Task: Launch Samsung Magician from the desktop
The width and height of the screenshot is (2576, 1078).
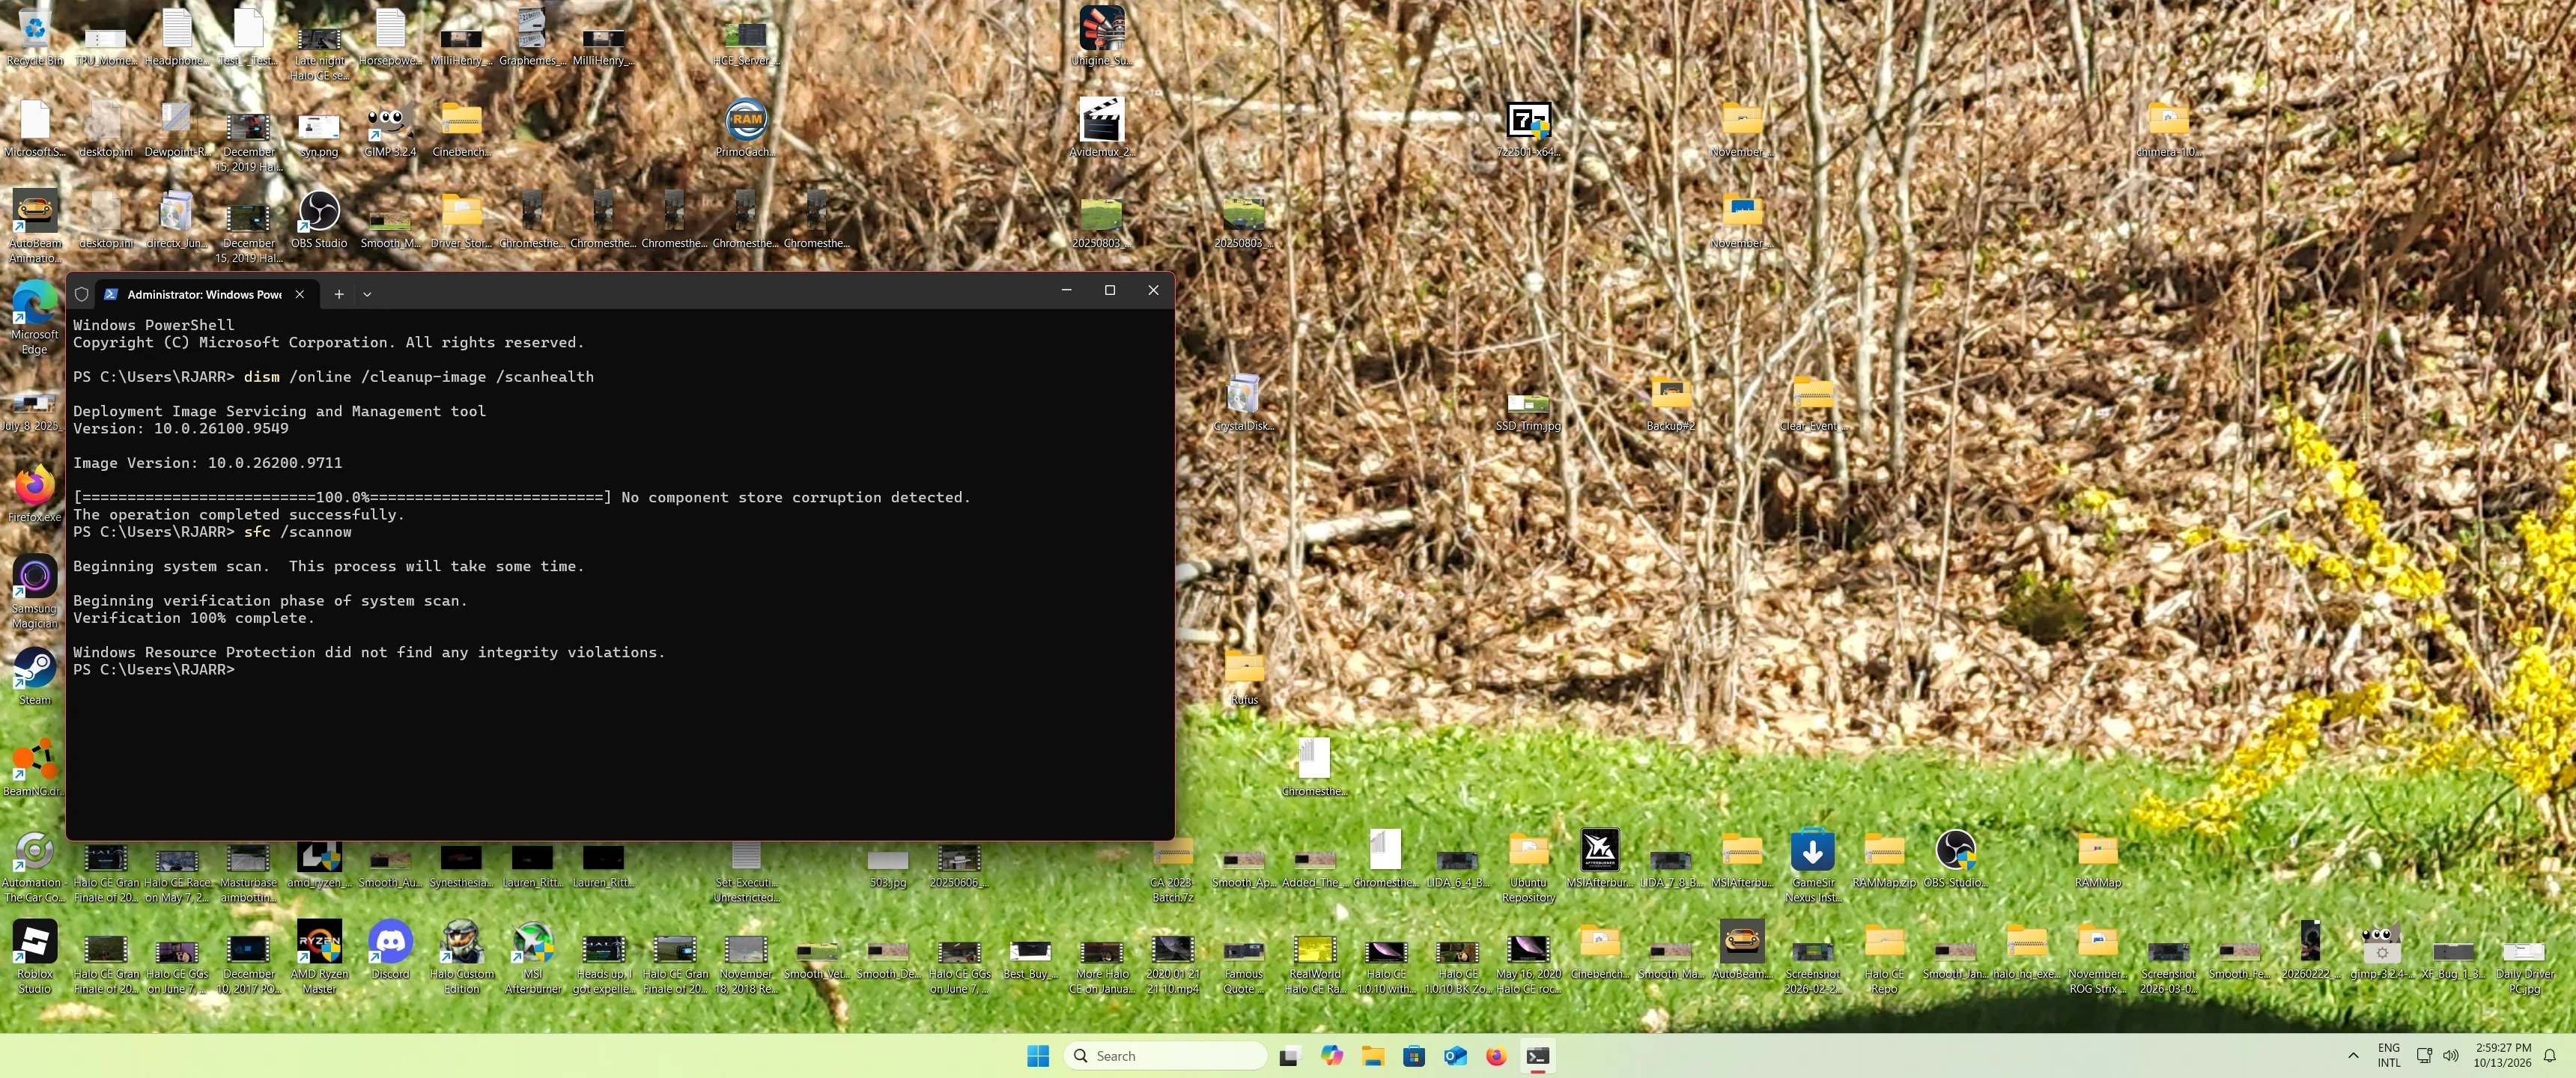Action: tap(35, 592)
